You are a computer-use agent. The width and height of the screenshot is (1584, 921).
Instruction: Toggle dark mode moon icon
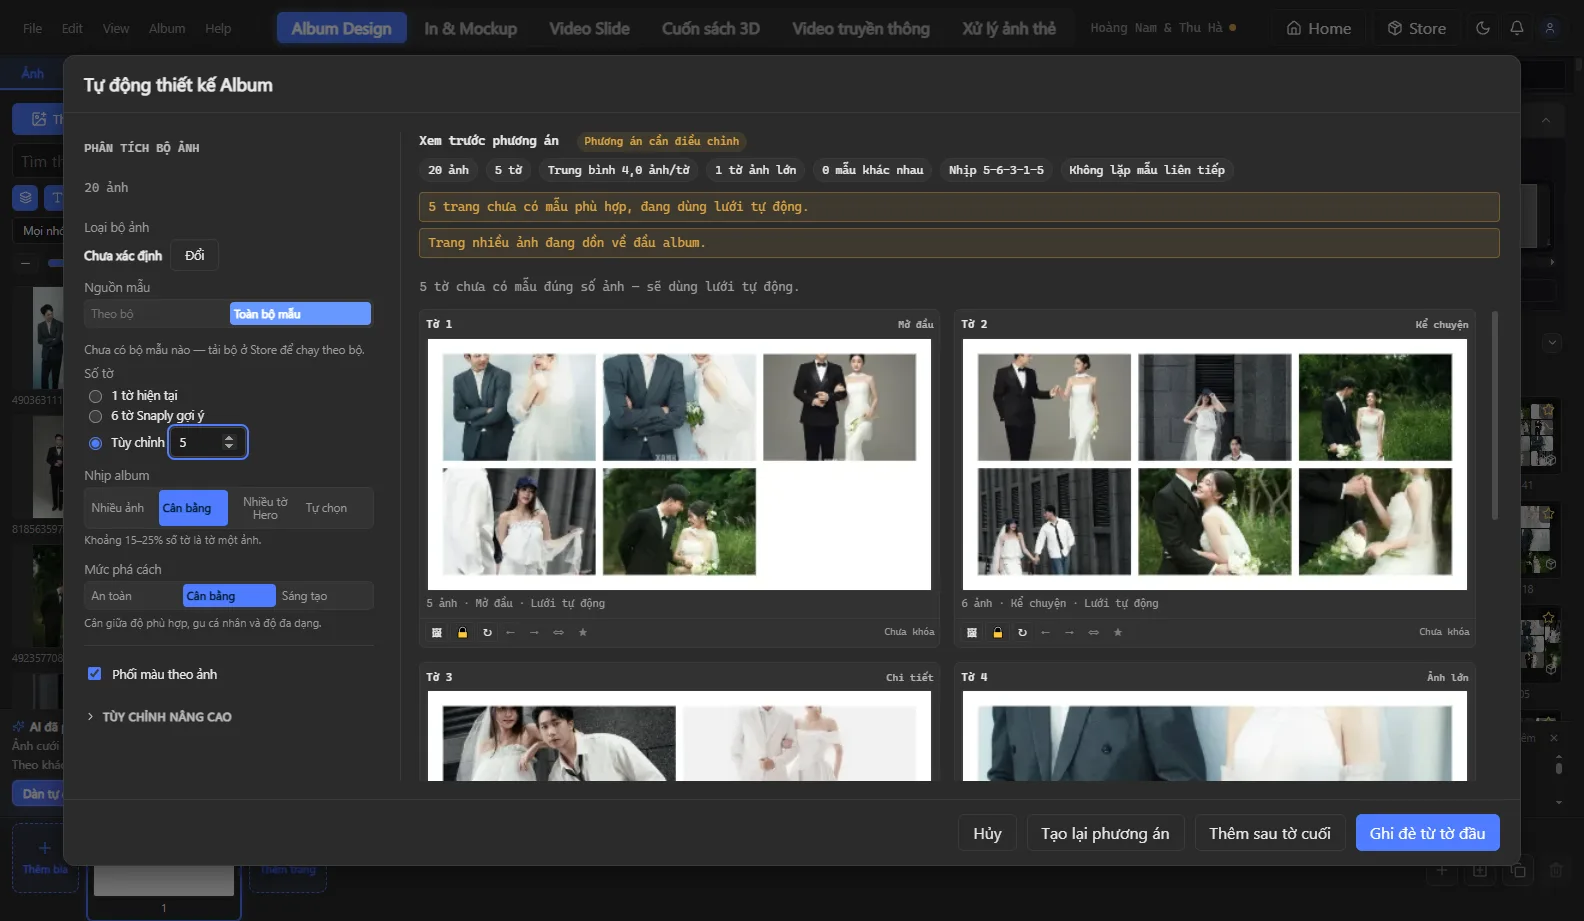1483,28
